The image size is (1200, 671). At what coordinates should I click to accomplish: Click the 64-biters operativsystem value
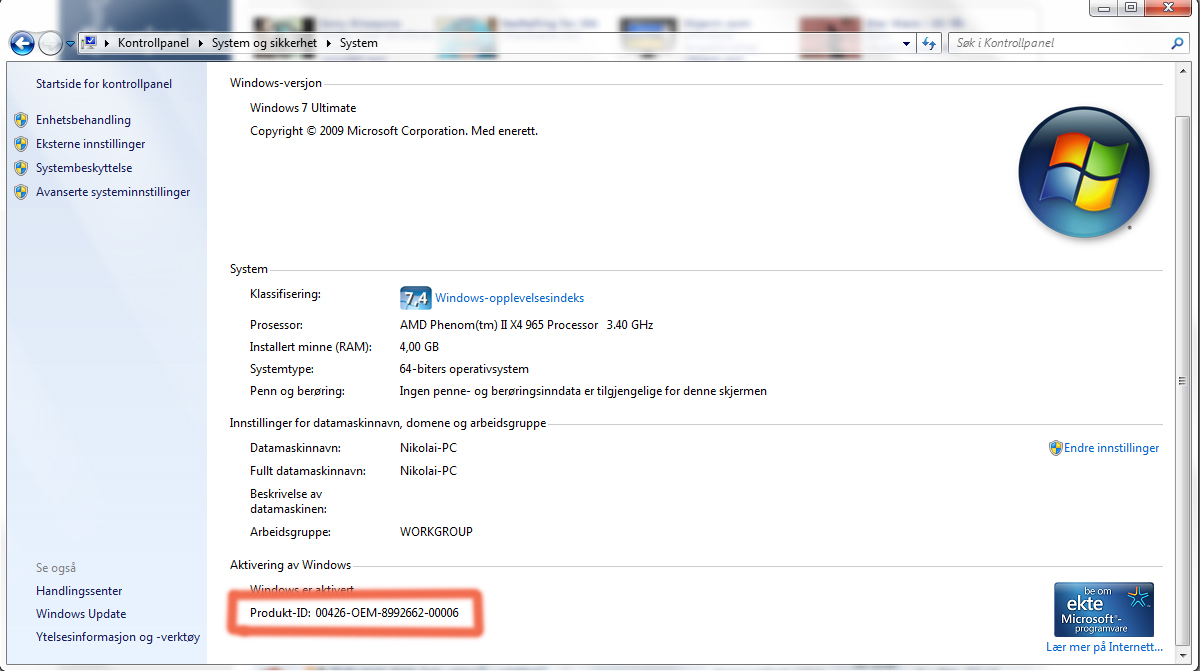pyautogui.click(x=464, y=369)
